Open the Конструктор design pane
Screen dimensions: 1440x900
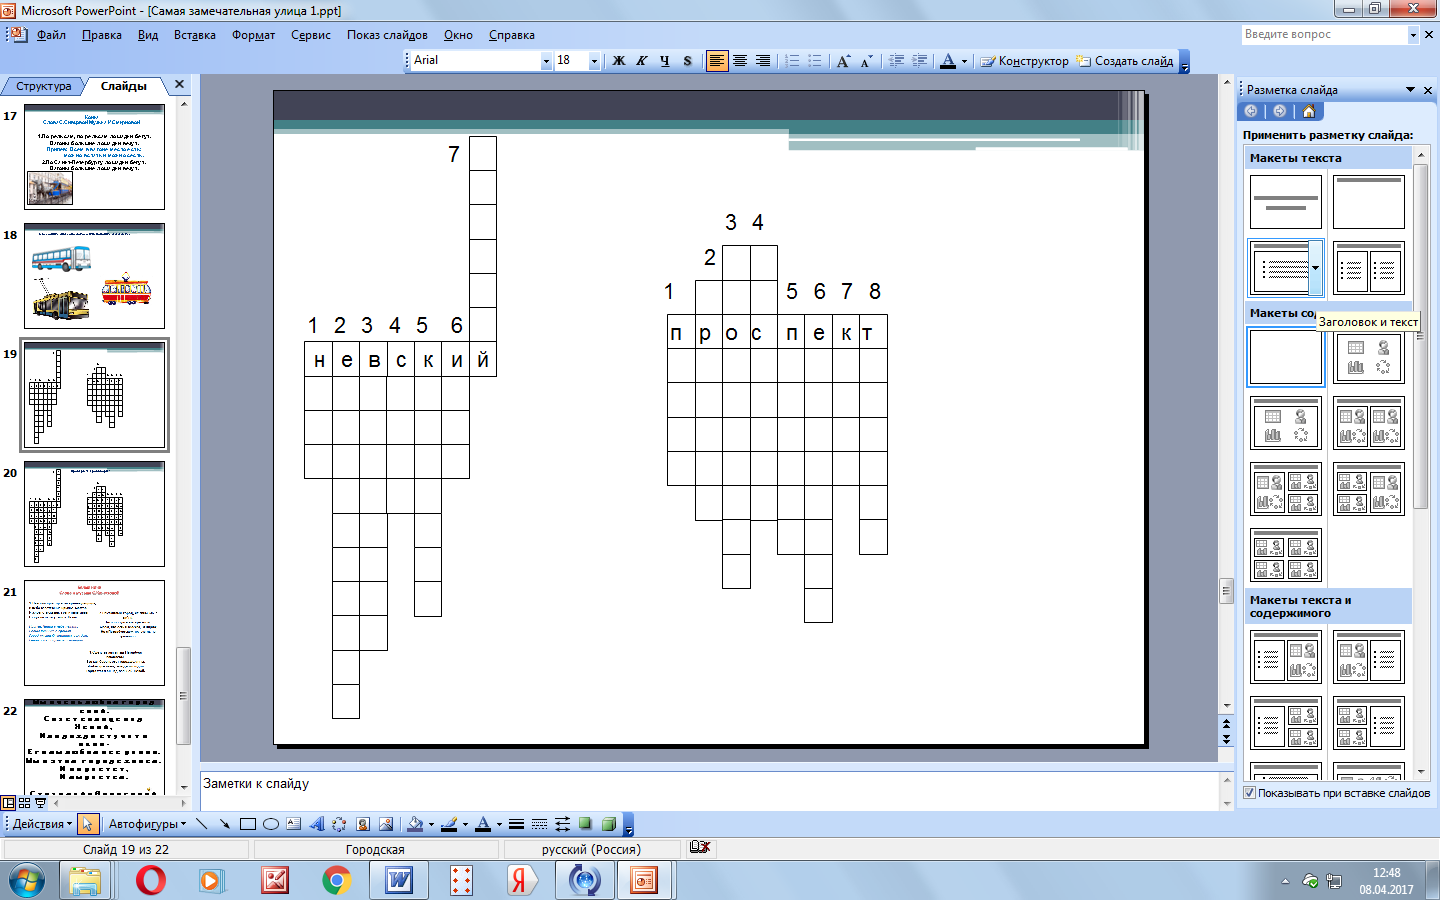coord(1025,61)
